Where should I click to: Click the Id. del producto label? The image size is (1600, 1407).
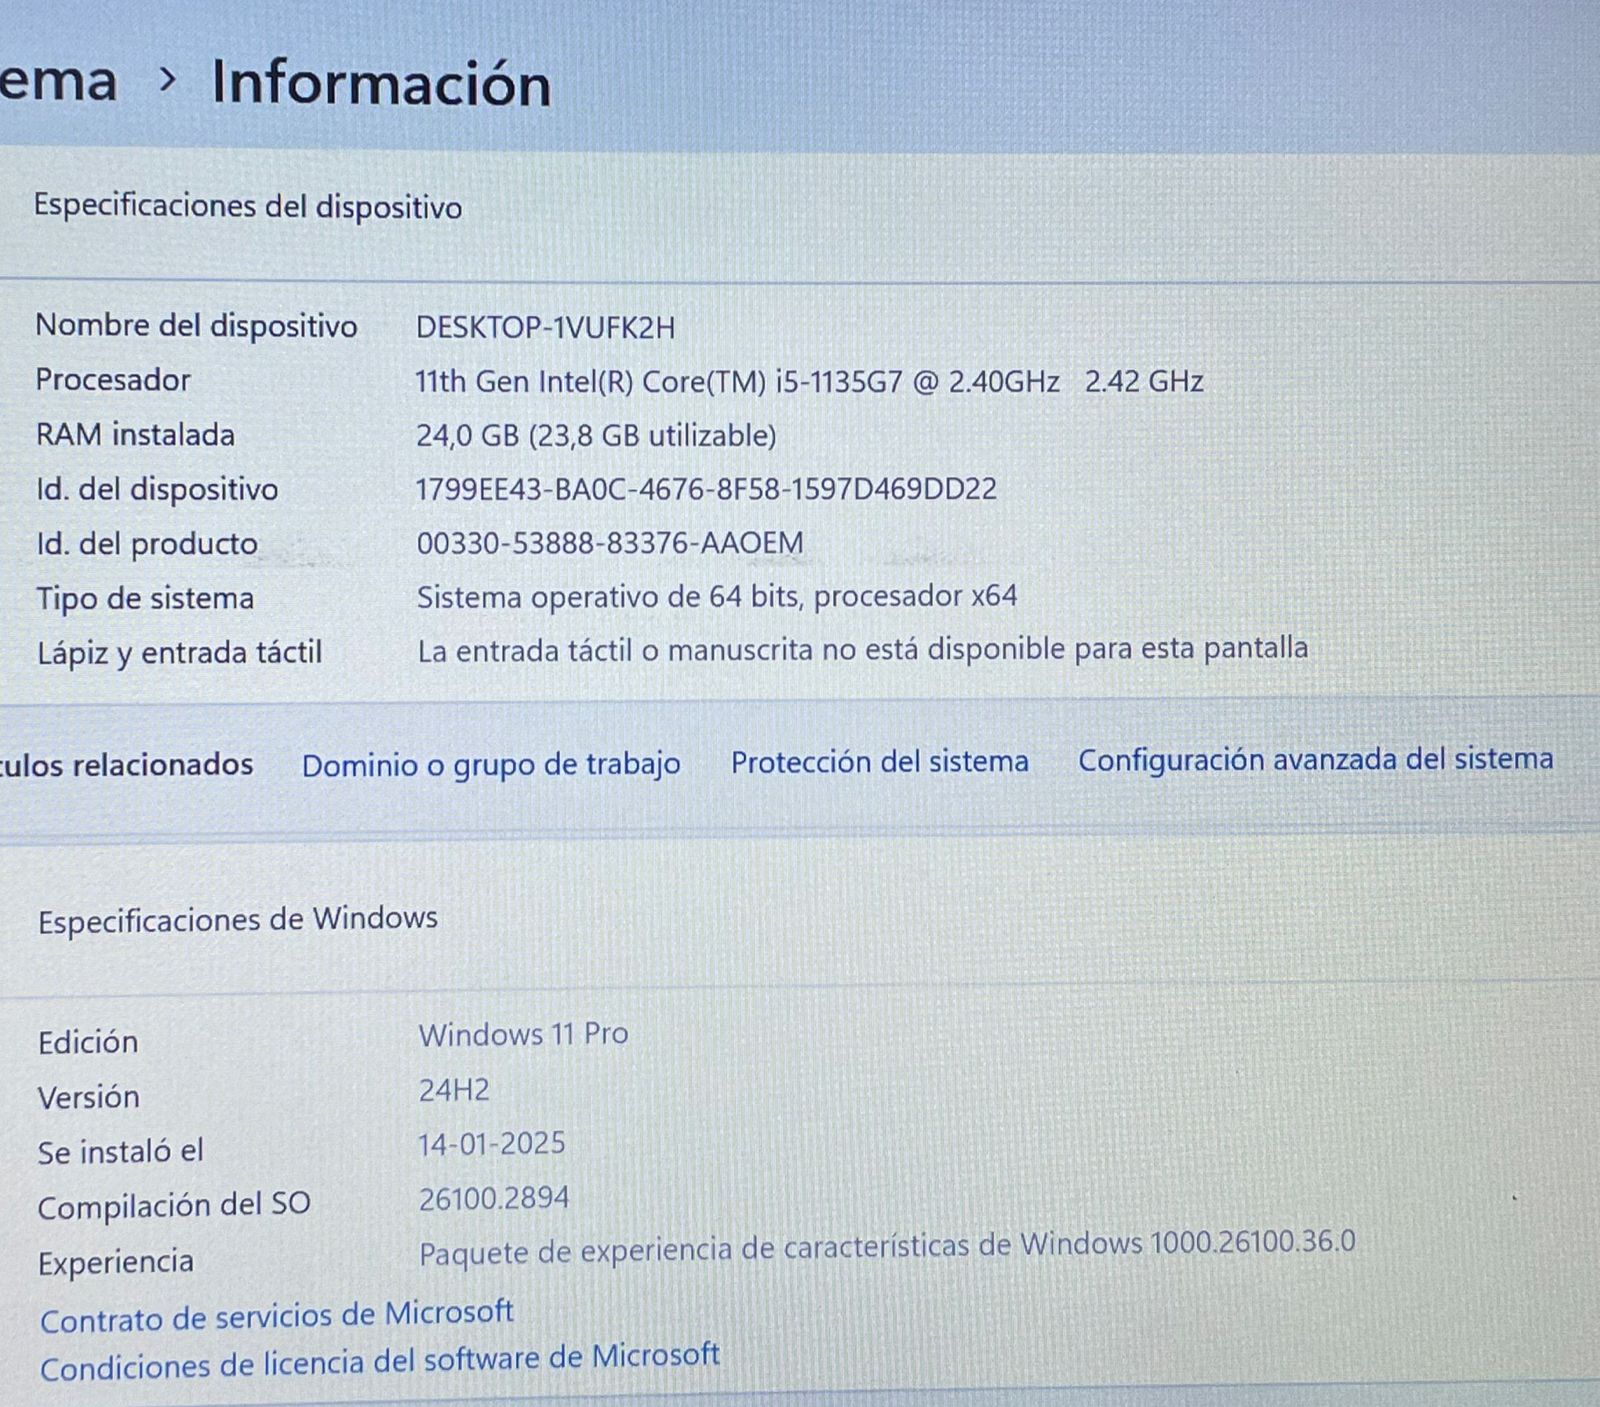coord(147,543)
